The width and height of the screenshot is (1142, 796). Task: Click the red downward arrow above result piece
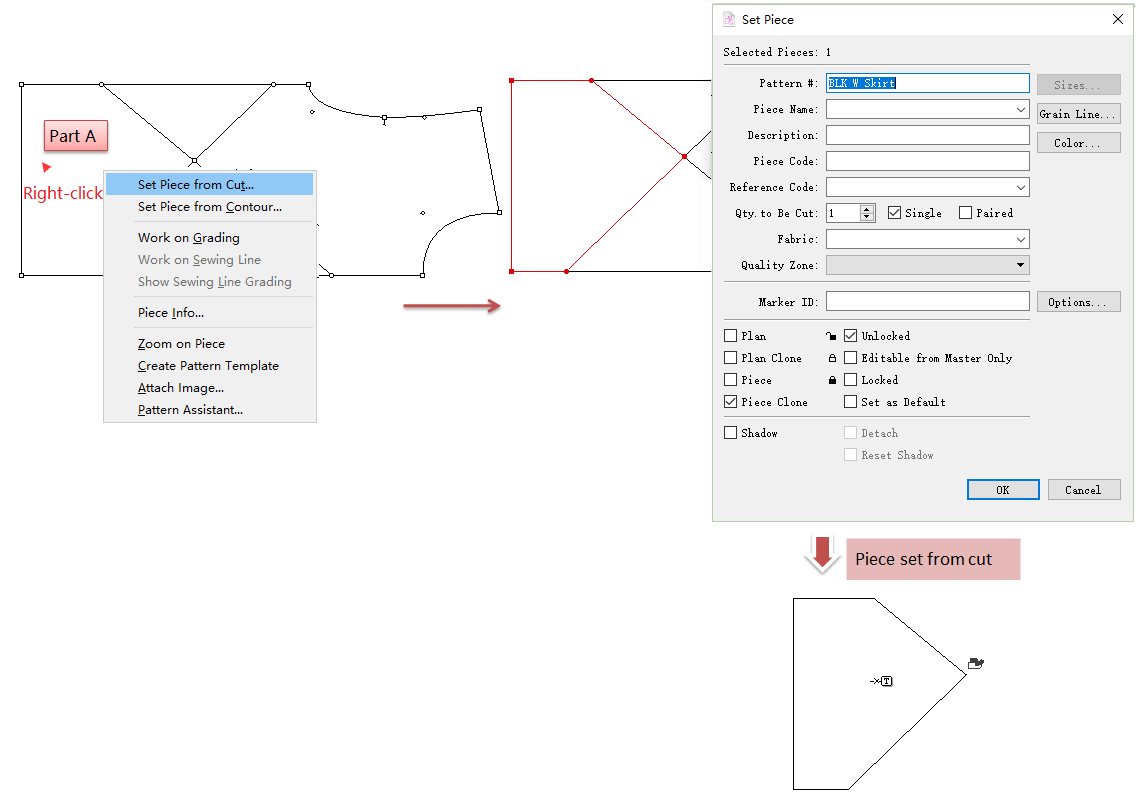click(x=822, y=553)
